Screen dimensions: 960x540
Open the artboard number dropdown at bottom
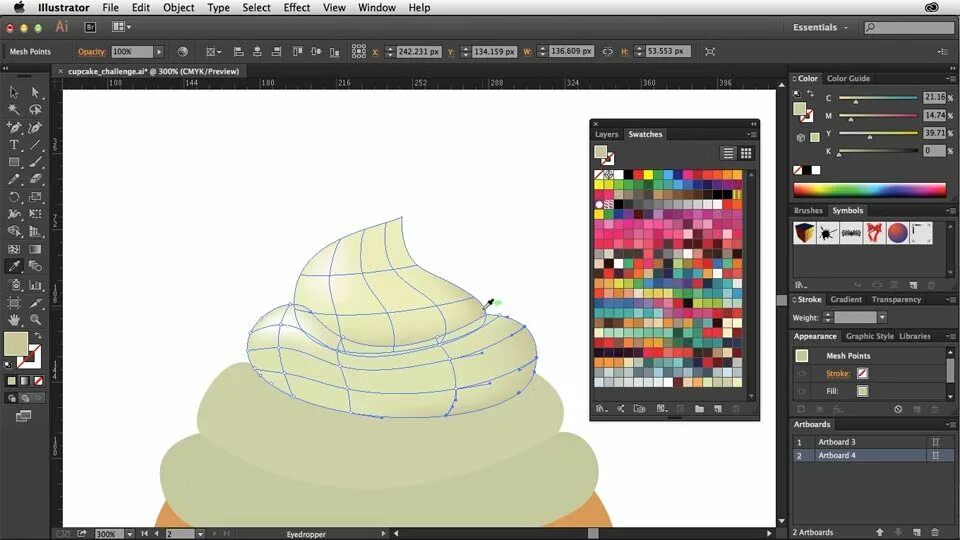200,534
